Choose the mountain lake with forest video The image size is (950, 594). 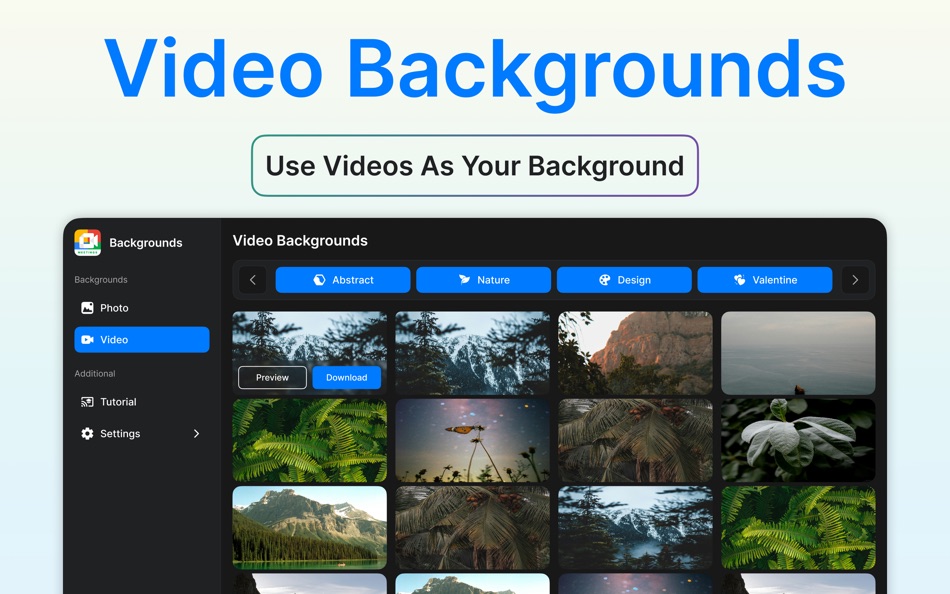click(x=310, y=527)
